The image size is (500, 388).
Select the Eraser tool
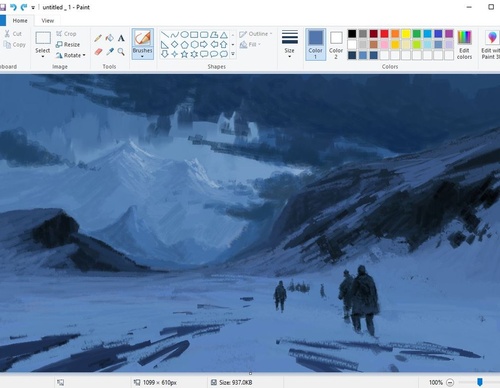[x=98, y=51]
